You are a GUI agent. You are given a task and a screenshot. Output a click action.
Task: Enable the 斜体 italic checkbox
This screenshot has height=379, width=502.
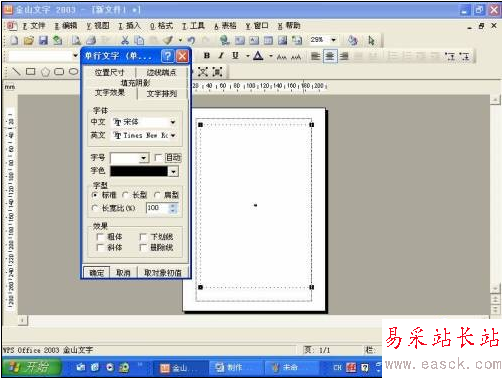click(100, 248)
